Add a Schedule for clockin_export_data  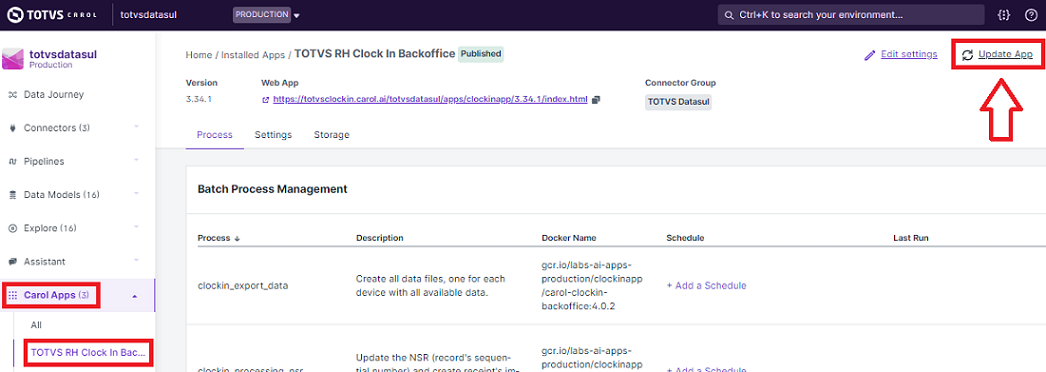706,285
